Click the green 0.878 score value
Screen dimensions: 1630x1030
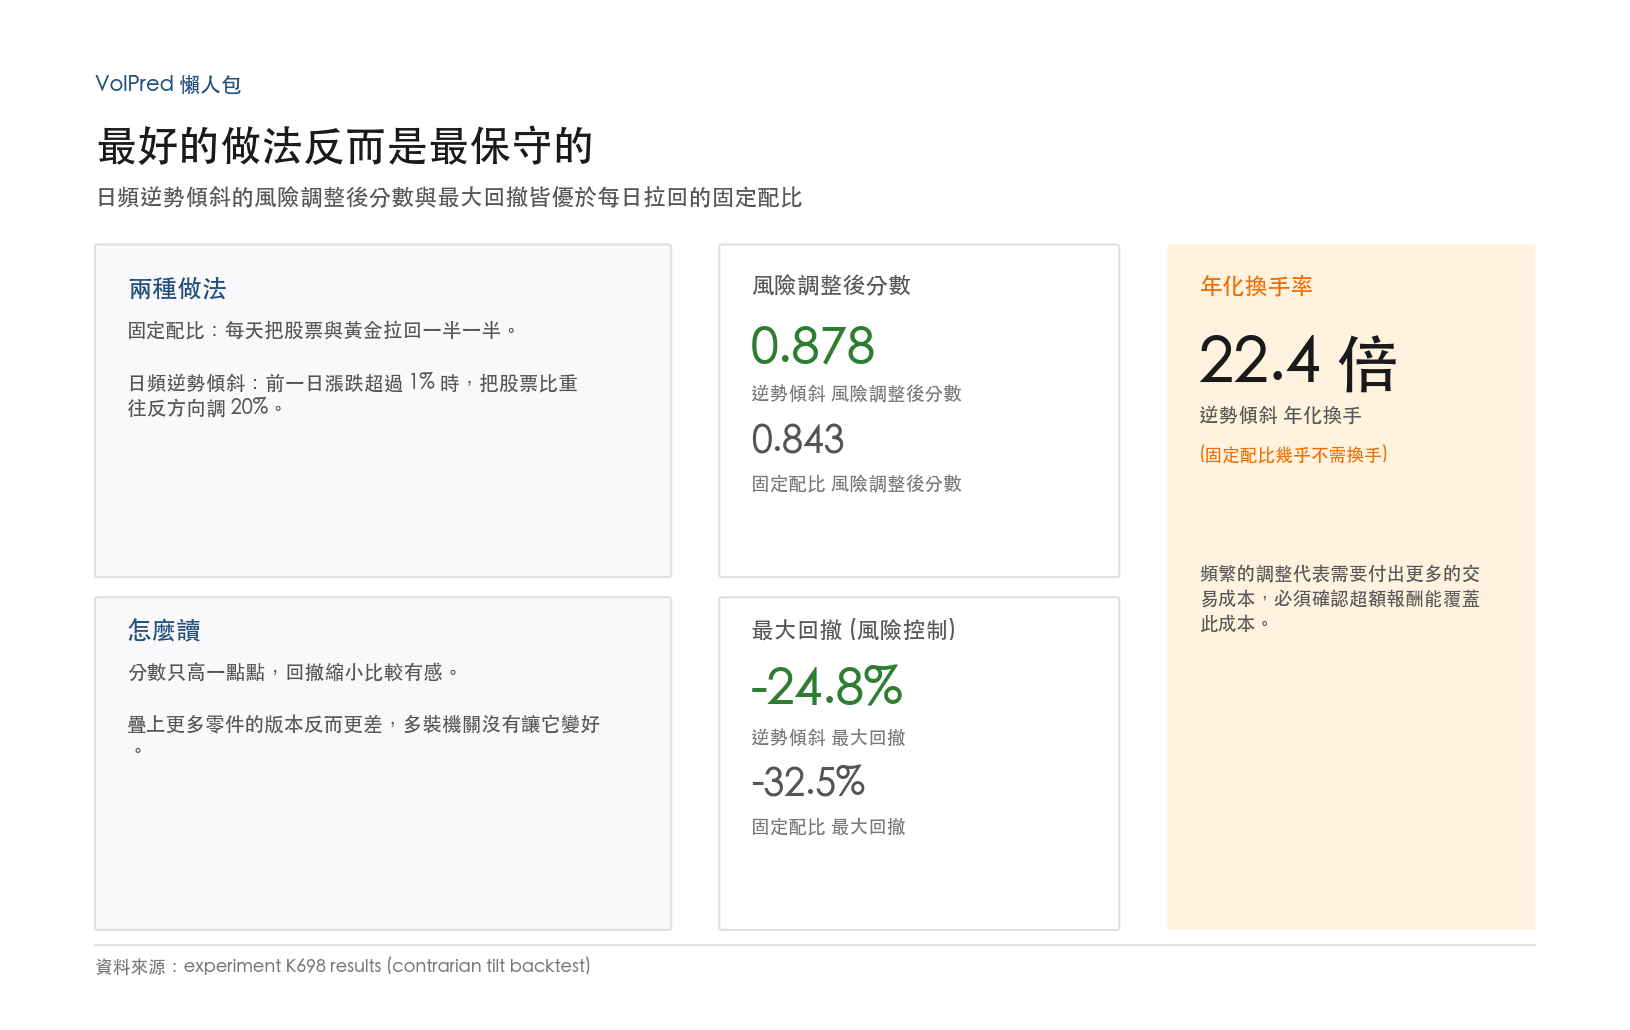[x=812, y=346]
